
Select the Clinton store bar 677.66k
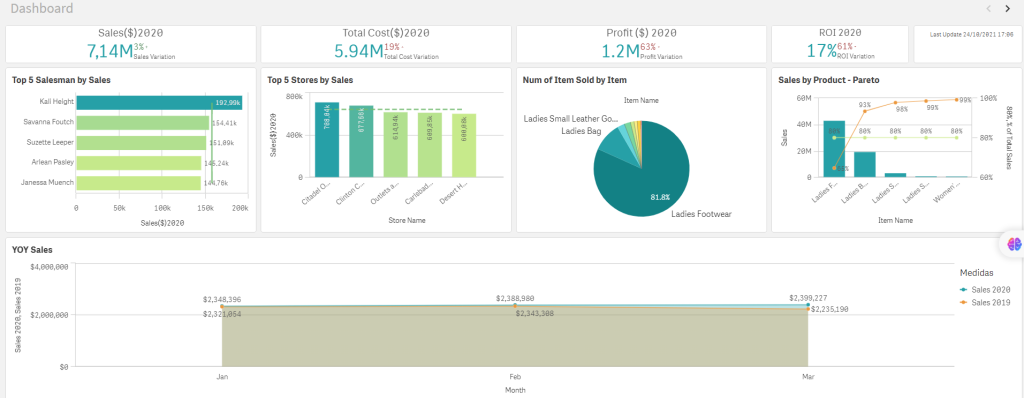click(361, 141)
